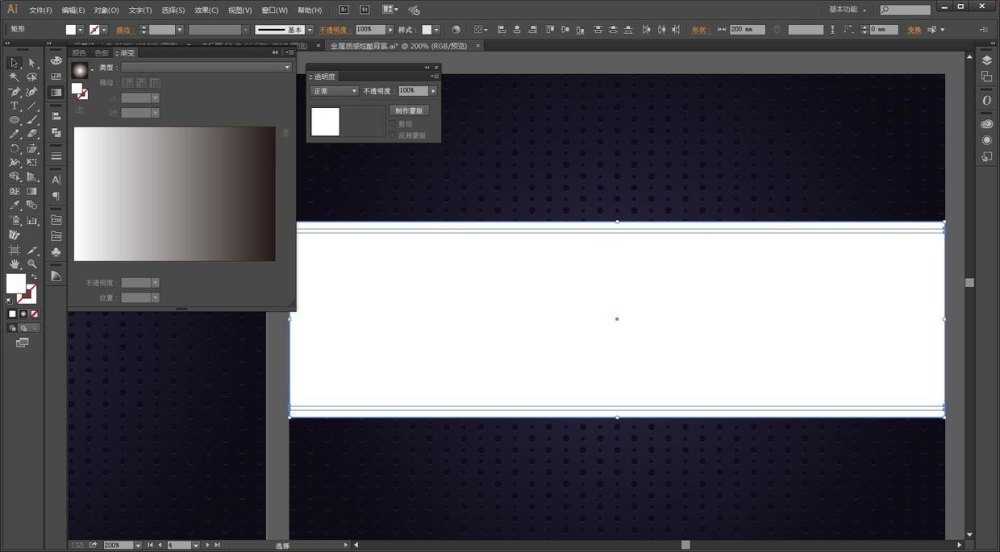Image resolution: width=1000 pixels, height=552 pixels.
Task: Click the 变换 (Transform) link in control bar
Action: pos(914,30)
